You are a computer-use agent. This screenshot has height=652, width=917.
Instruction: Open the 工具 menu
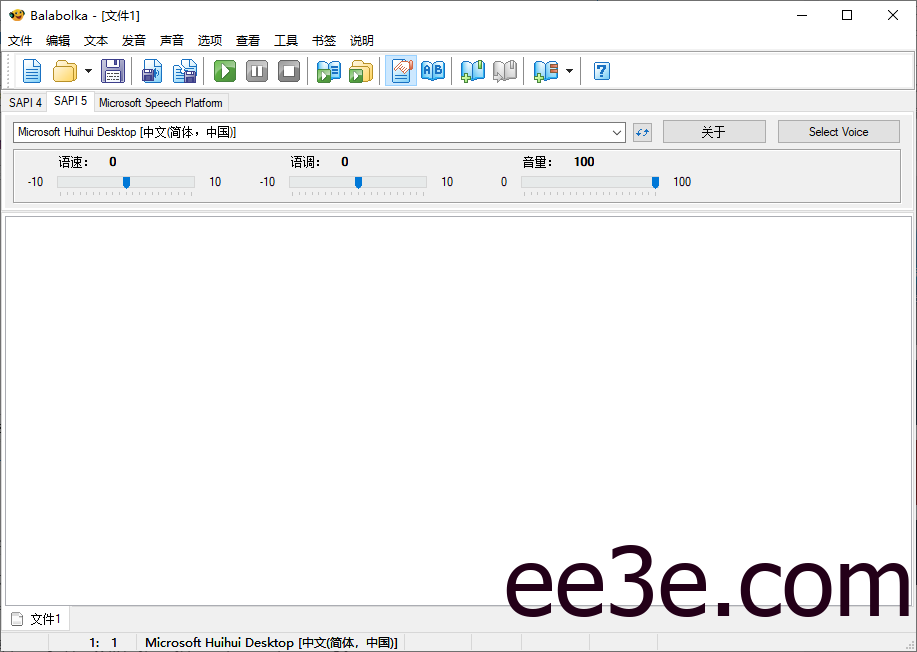tap(285, 40)
